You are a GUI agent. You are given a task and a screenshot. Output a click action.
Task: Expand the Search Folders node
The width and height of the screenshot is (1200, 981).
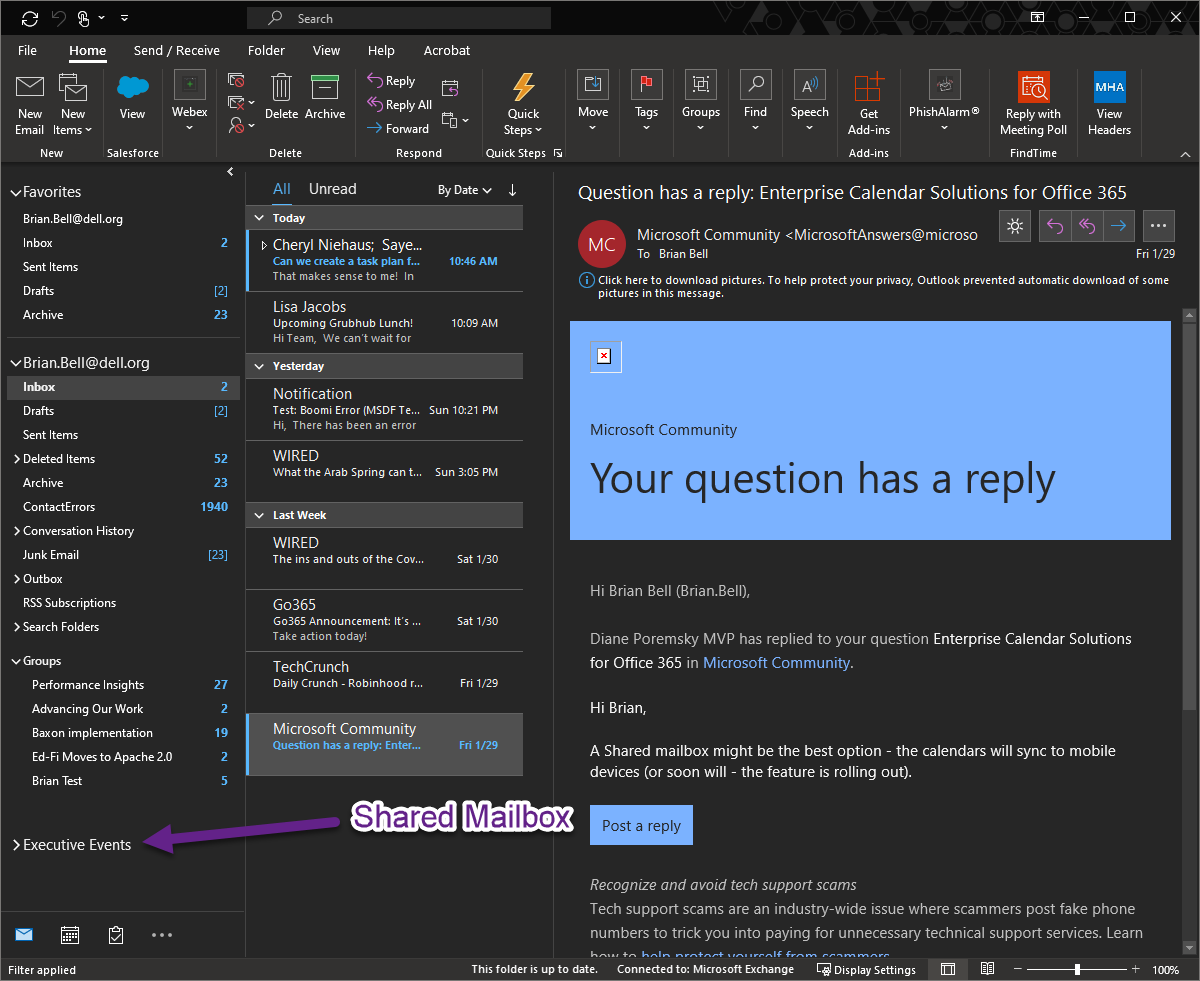coord(16,627)
